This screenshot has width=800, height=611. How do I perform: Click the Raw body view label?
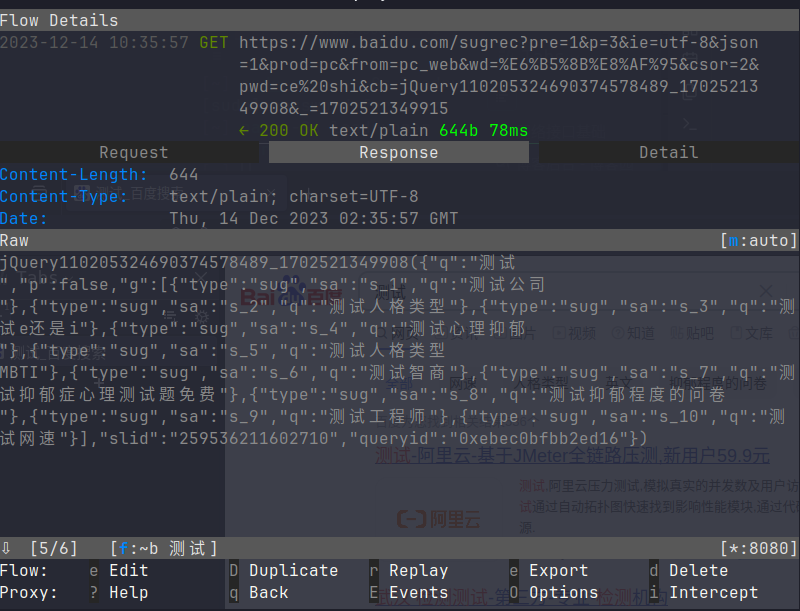click(15, 241)
